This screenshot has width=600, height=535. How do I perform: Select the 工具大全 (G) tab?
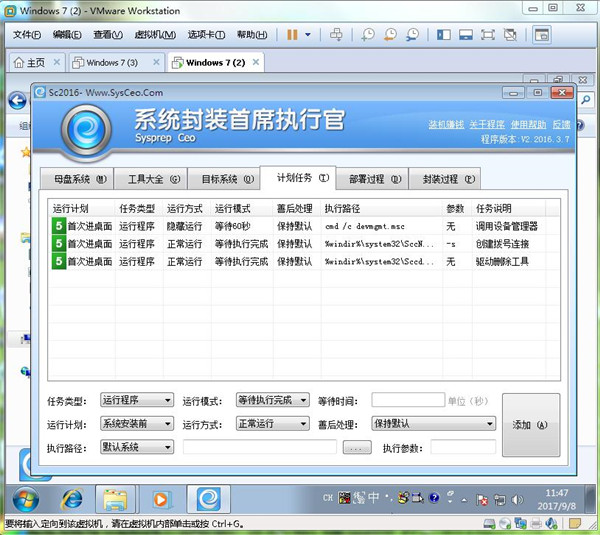tap(150, 179)
